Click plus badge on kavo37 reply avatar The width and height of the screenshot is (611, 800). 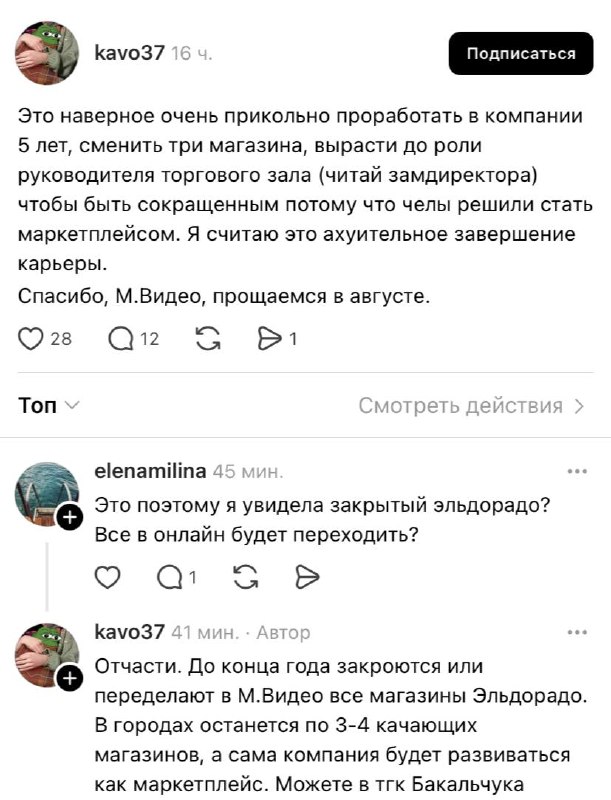click(x=69, y=679)
